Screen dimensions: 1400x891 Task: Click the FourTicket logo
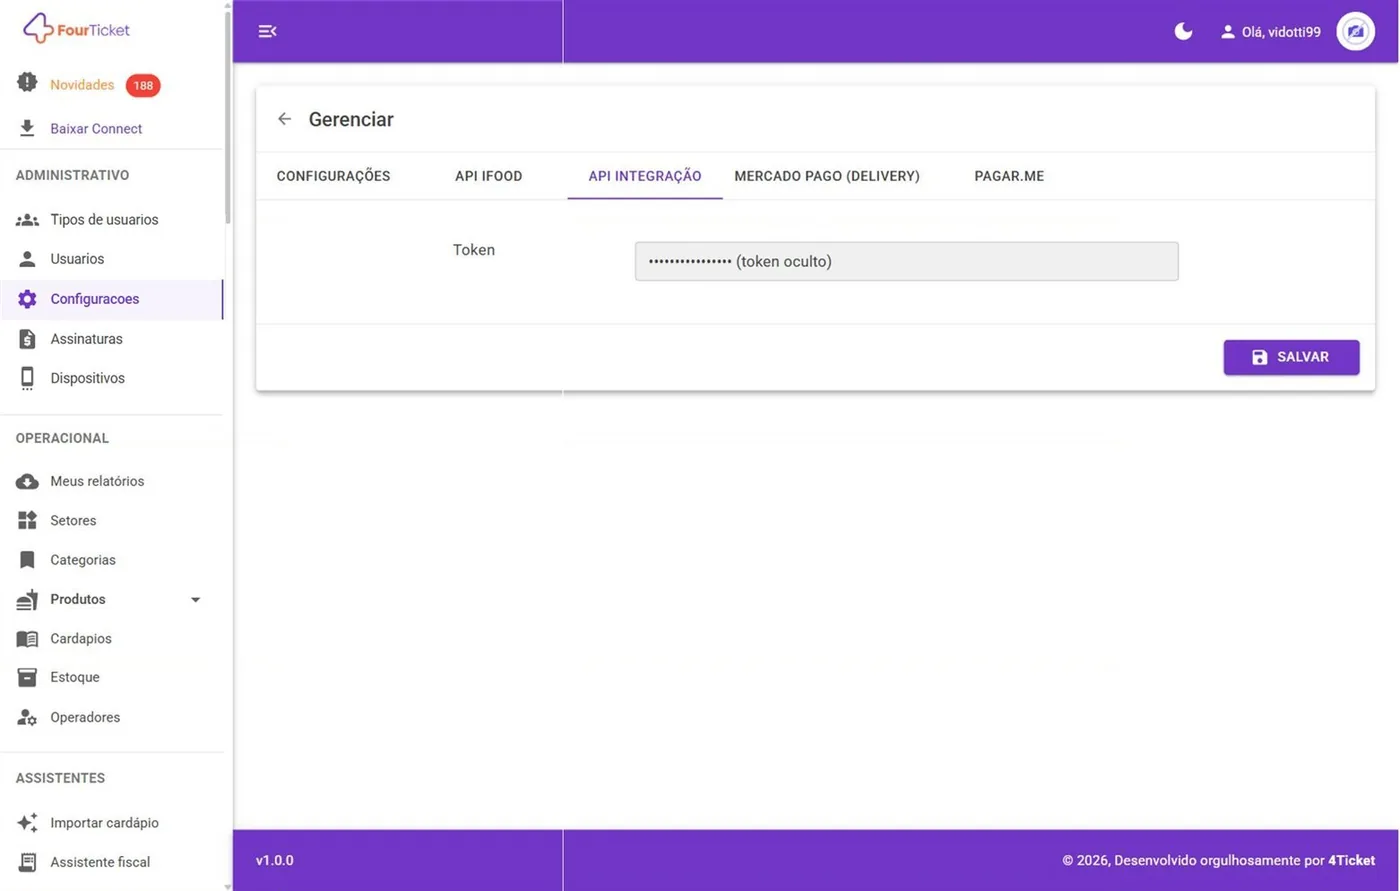click(76, 29)
